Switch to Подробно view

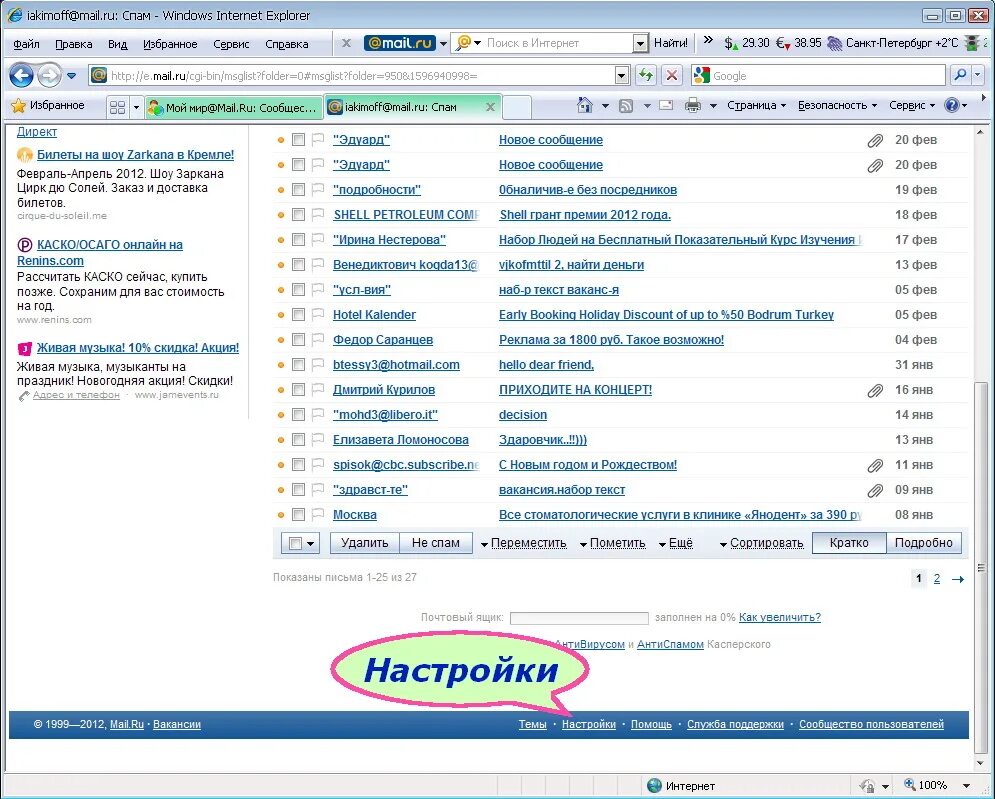(923, 543)
